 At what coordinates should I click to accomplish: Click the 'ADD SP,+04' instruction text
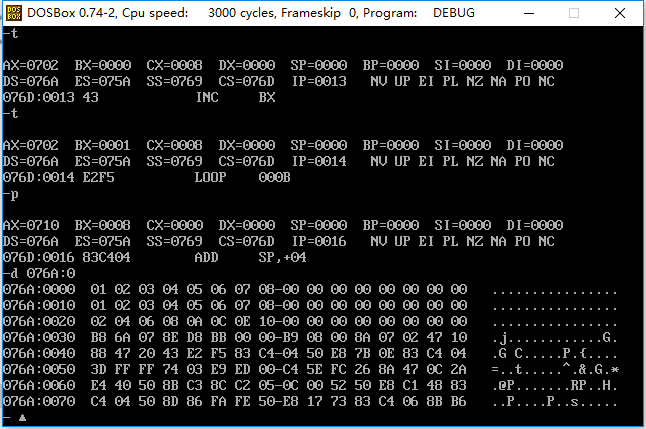[250, 257]
